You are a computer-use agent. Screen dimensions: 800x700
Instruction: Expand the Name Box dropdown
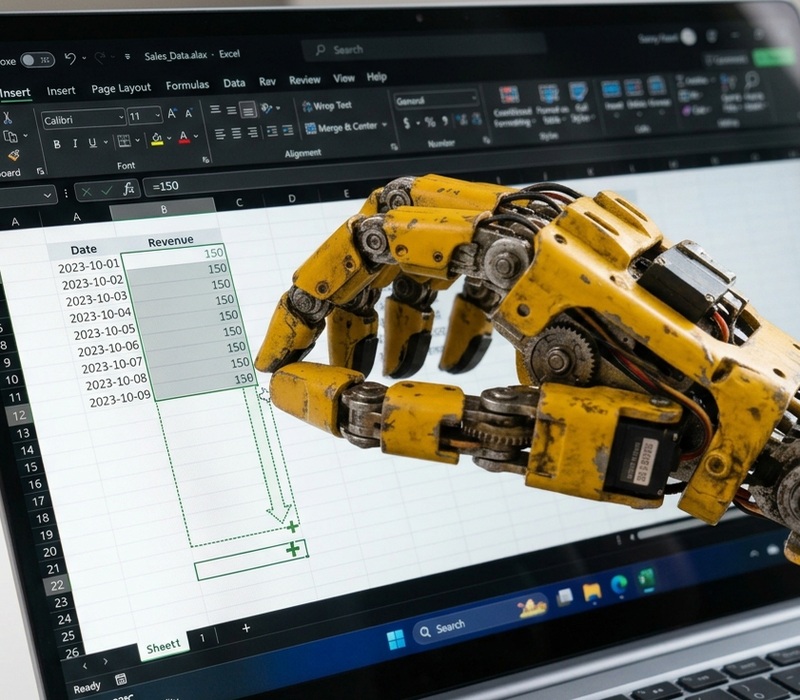(47, 195)
